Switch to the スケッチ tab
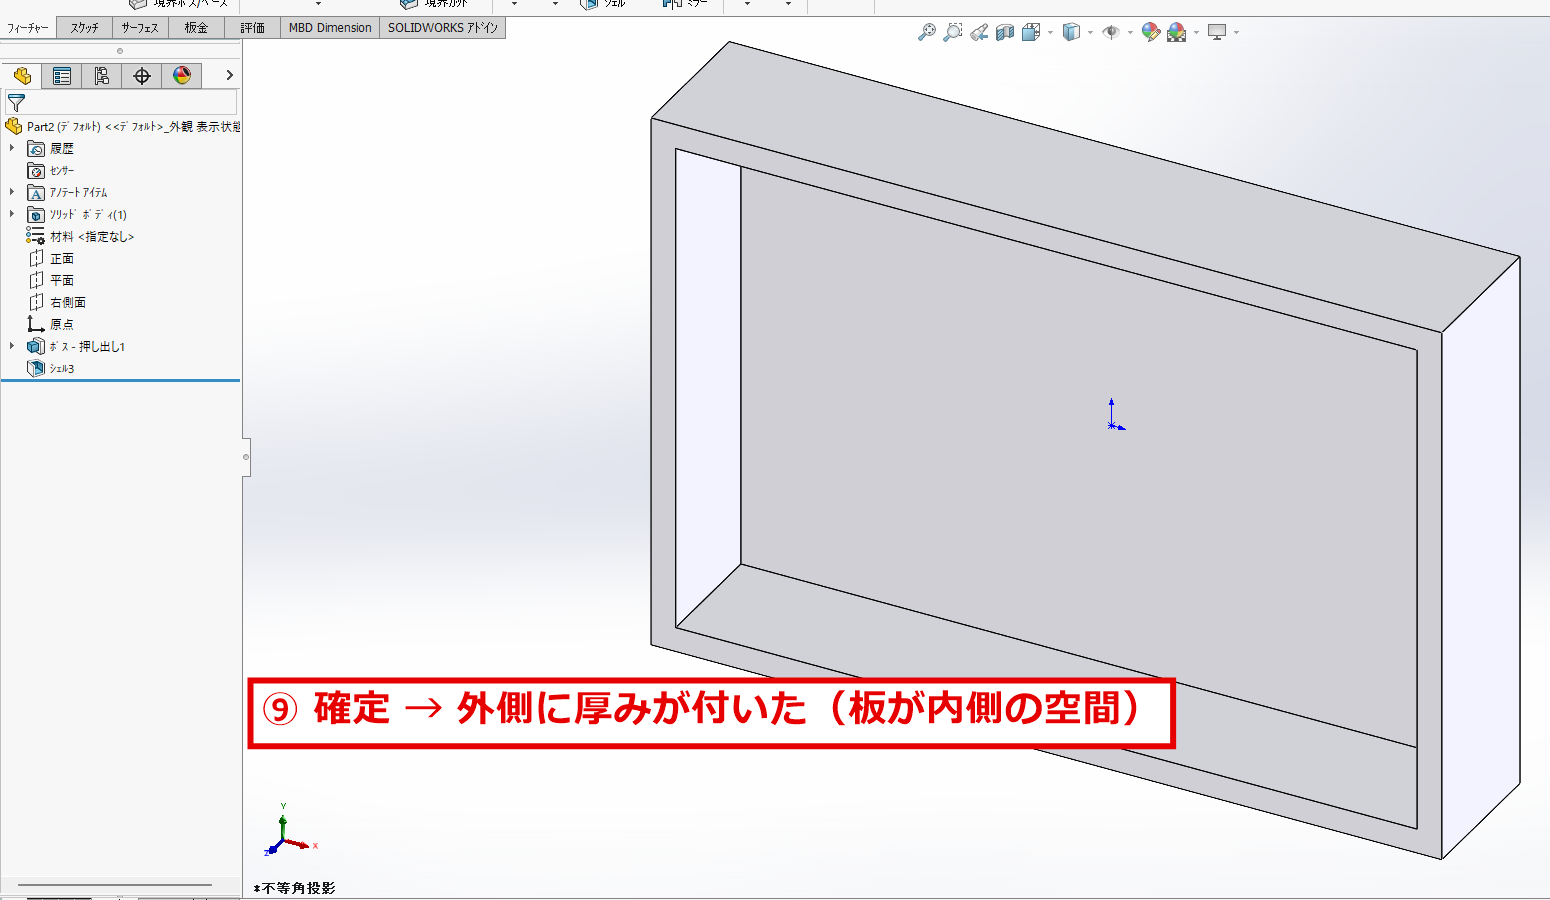1550x900 pixels. pyautogui.click(x=84, y=28)
